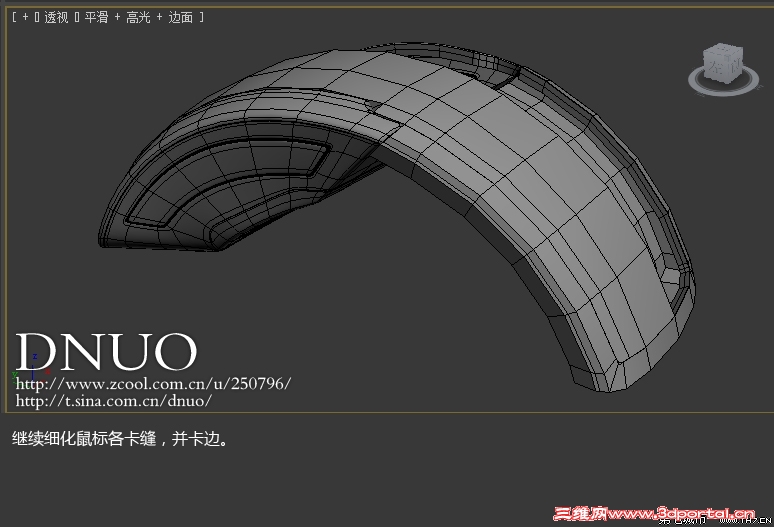The height and width of the screenshot is (527, 774).
Task: Open the 平滑 shading mode menu
Action: [96, 17]
